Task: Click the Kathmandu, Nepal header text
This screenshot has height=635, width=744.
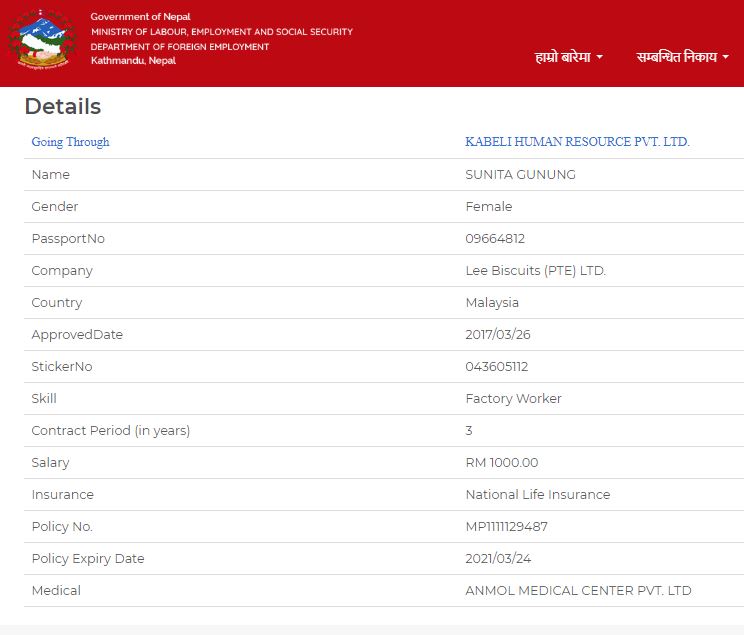Action: coord(133,60)
